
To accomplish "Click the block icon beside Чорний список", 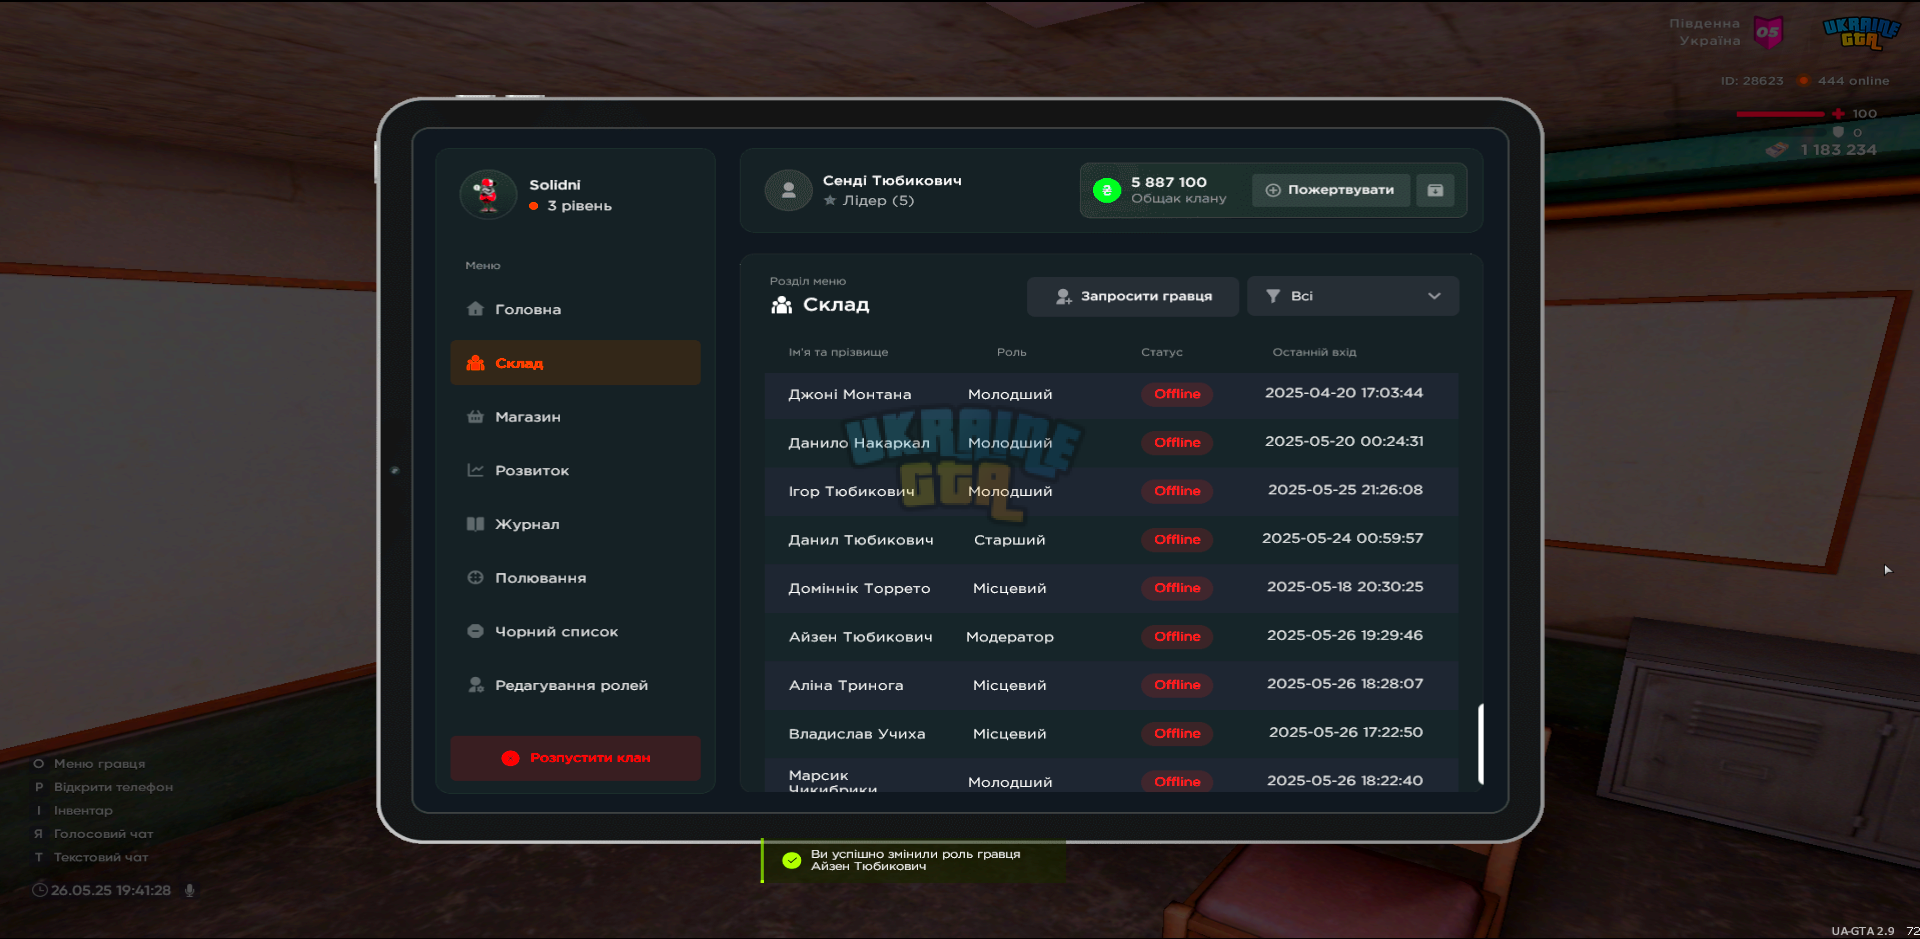I will coord(476,631).
